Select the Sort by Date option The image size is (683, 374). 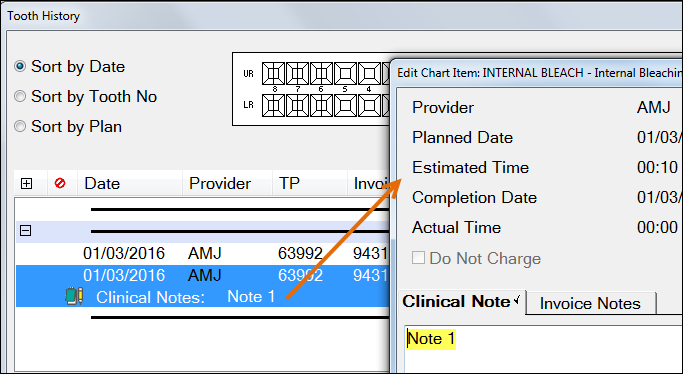coord(70,67)
